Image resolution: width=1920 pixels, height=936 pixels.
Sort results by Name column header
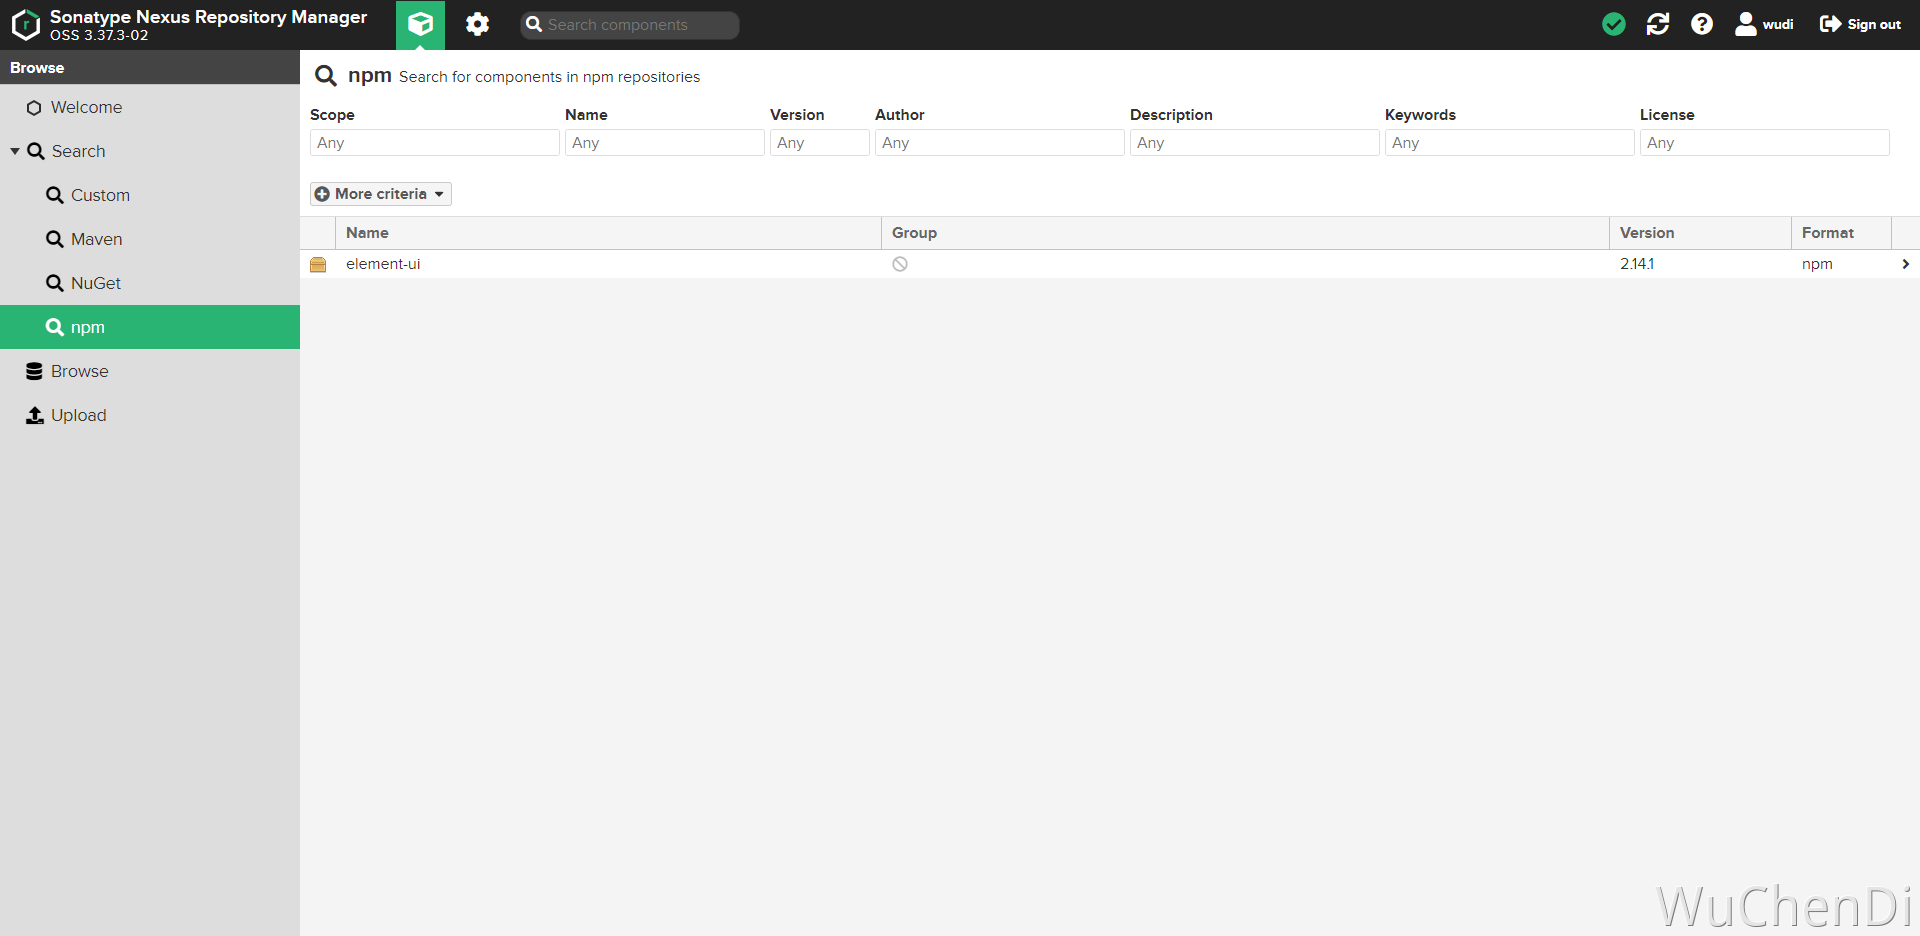(x=608, y=233)
